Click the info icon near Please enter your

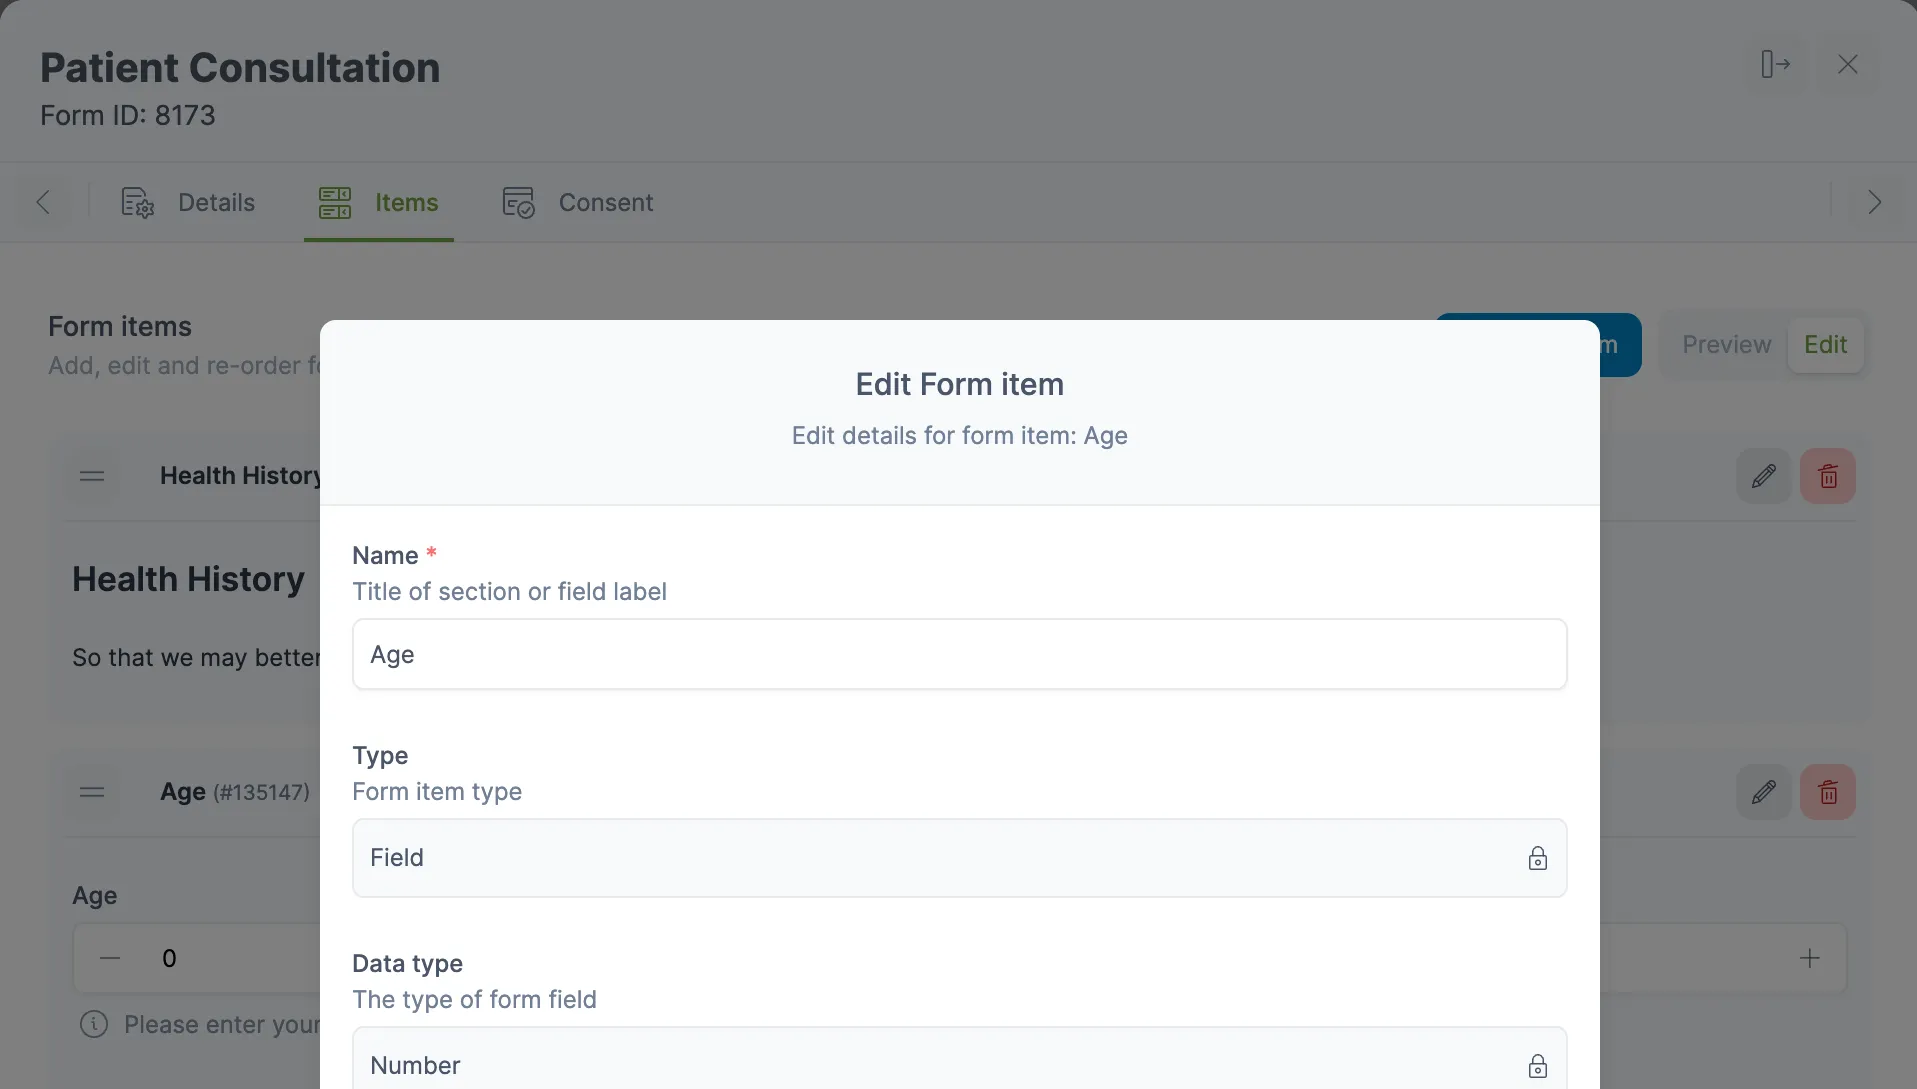click(94, 1024)
